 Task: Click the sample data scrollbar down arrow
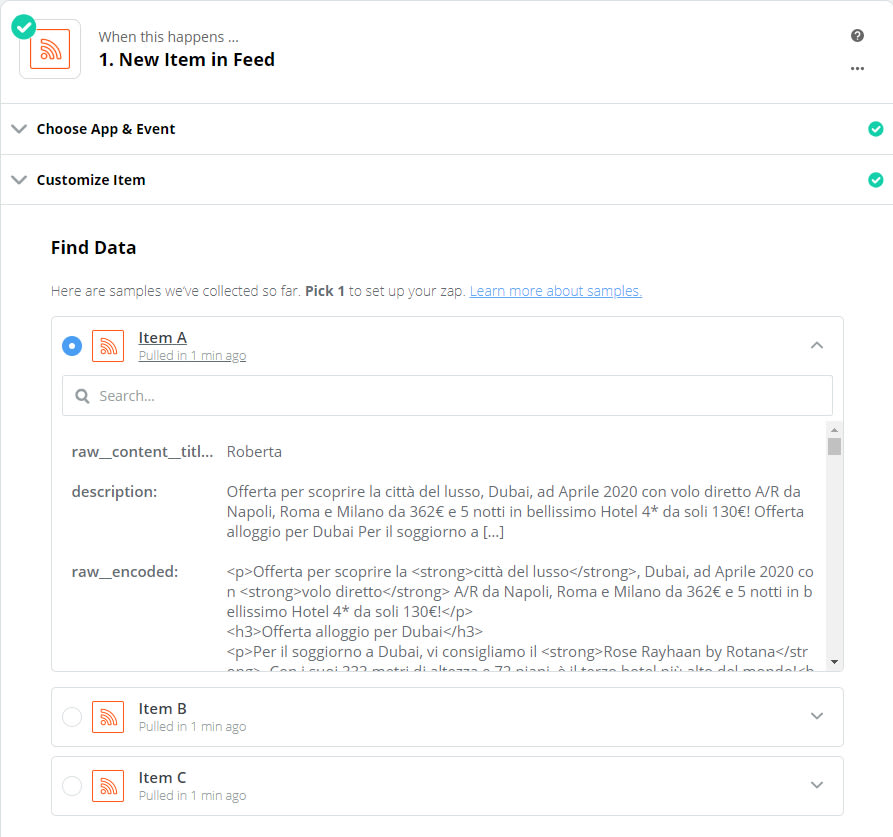coord(834,662)
